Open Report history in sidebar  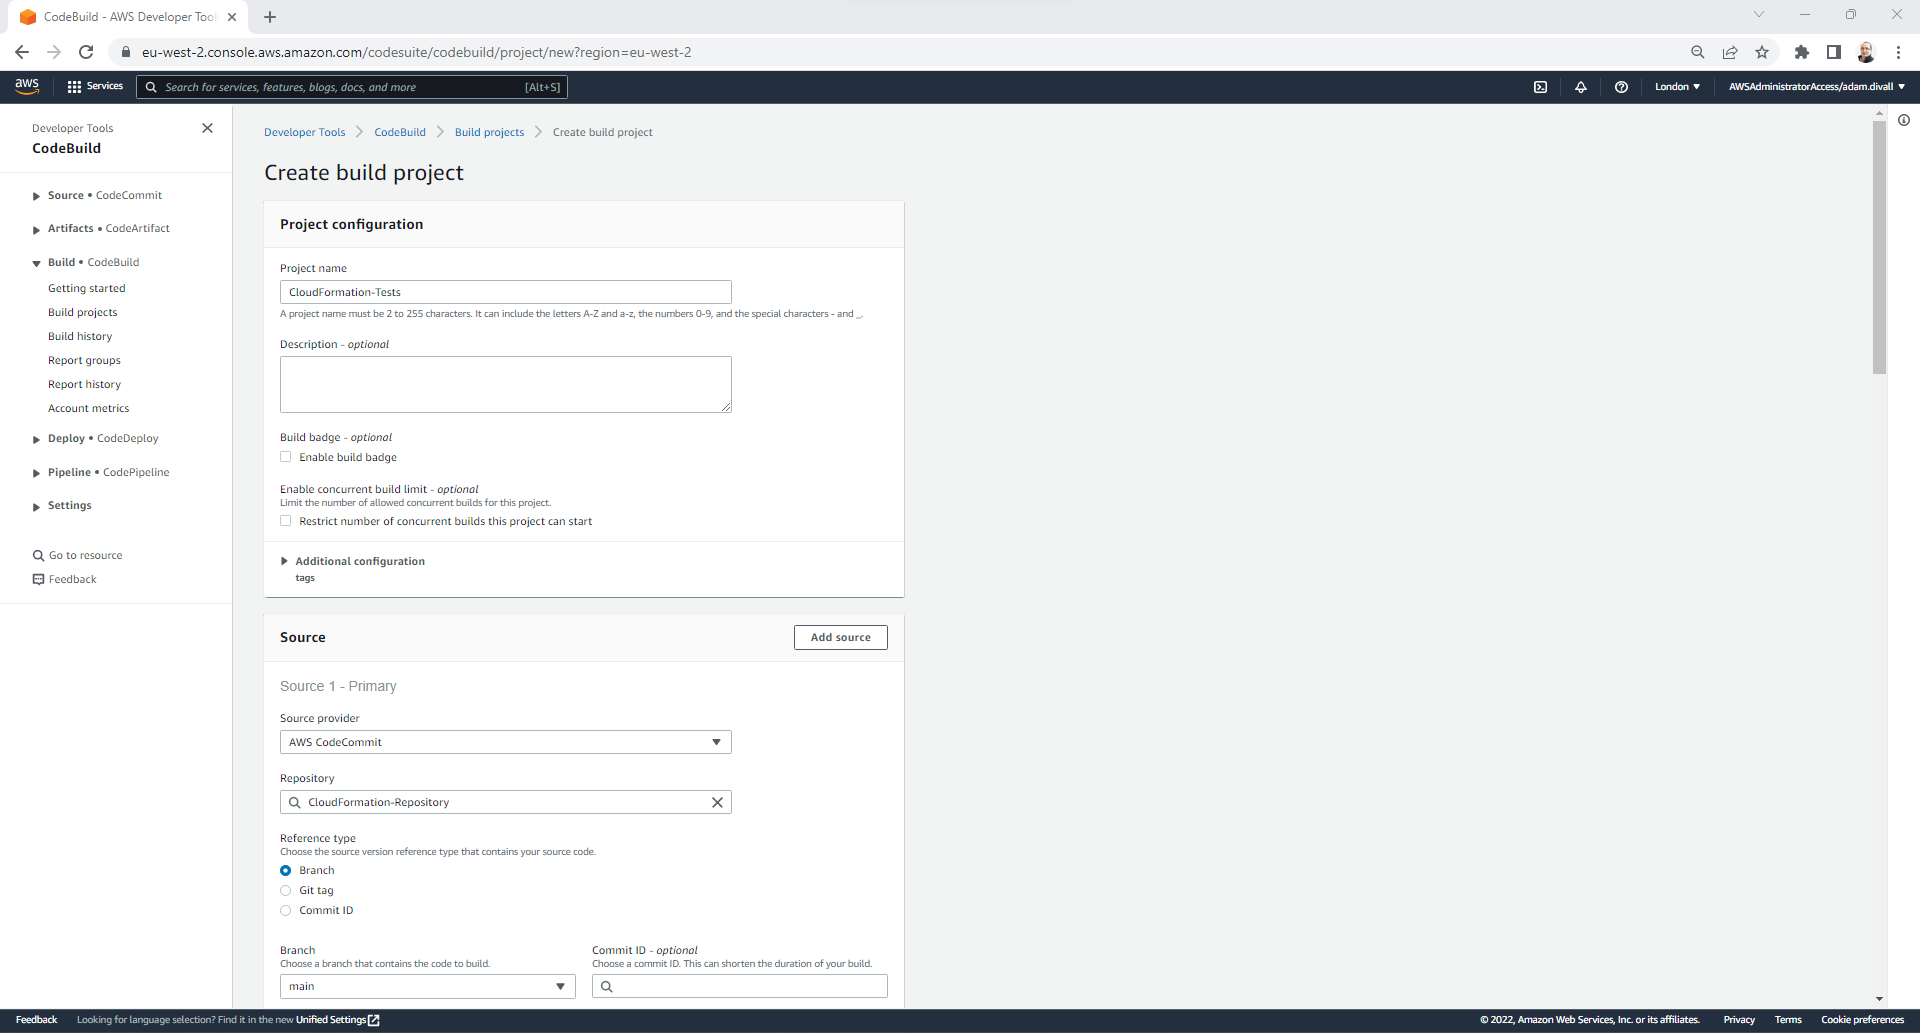tap(84, 384)
